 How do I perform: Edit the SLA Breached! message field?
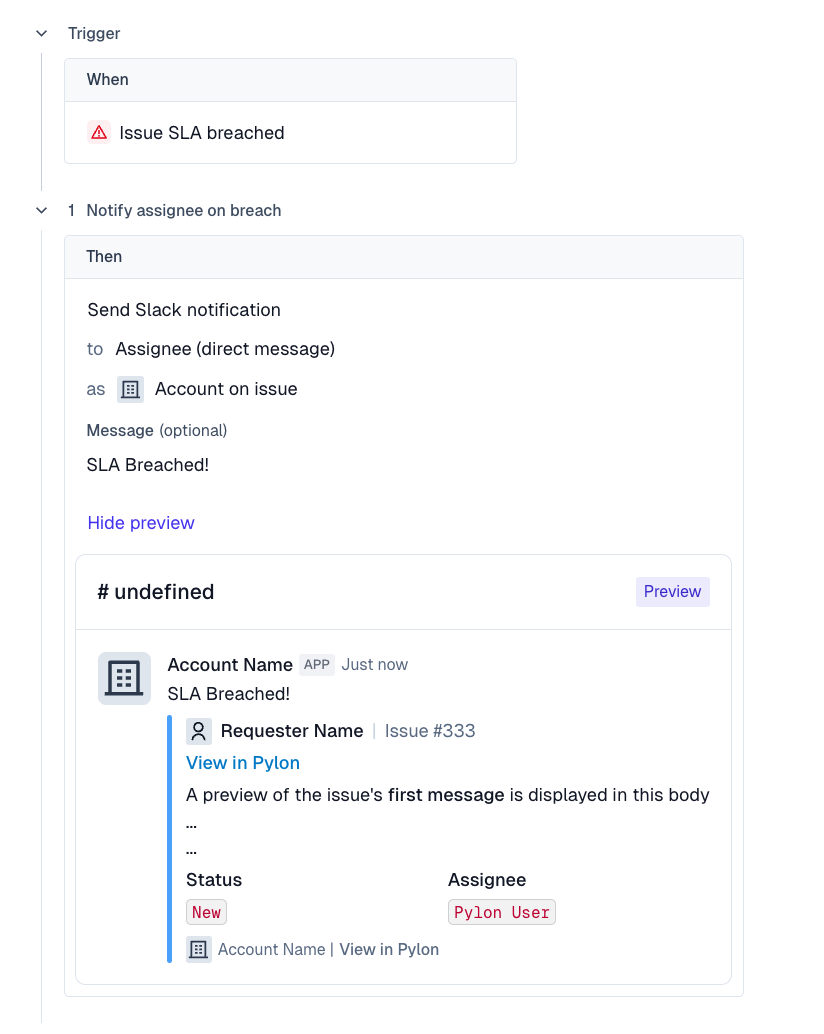(148, 465)
